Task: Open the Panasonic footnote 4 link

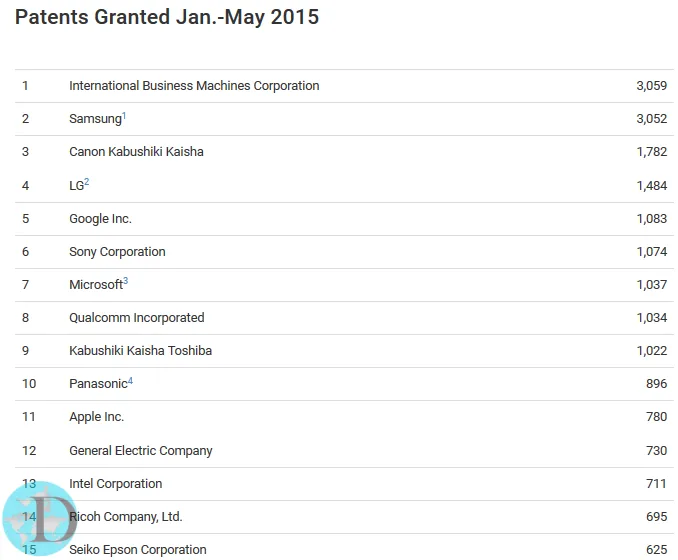Action: pyautogui.click(x=130, y=380)
